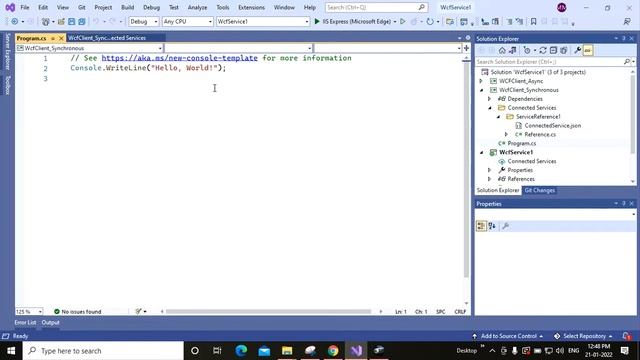Open the Output tab

[51, 322]
